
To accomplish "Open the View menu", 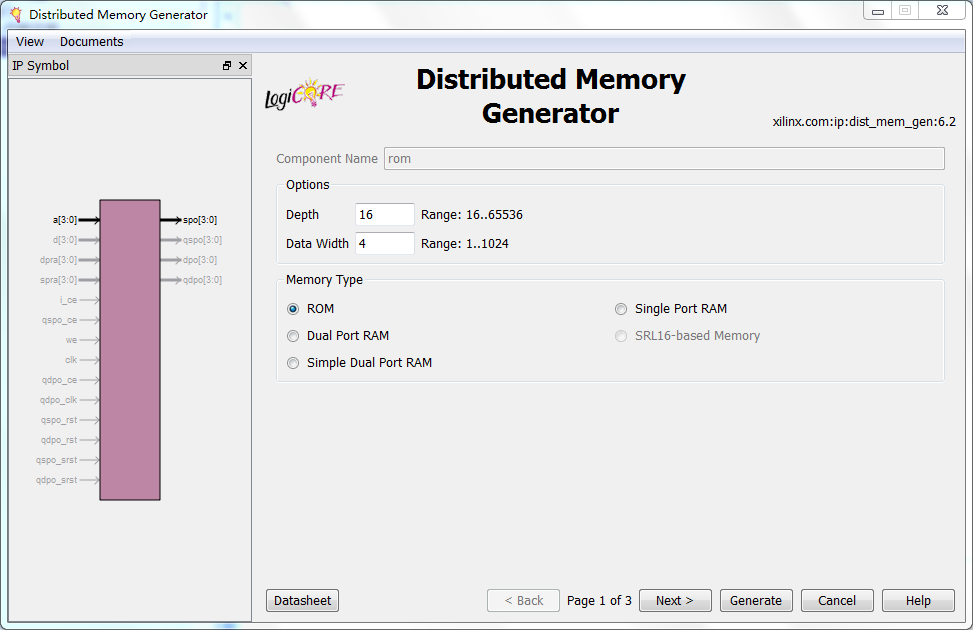I will 30,42.
